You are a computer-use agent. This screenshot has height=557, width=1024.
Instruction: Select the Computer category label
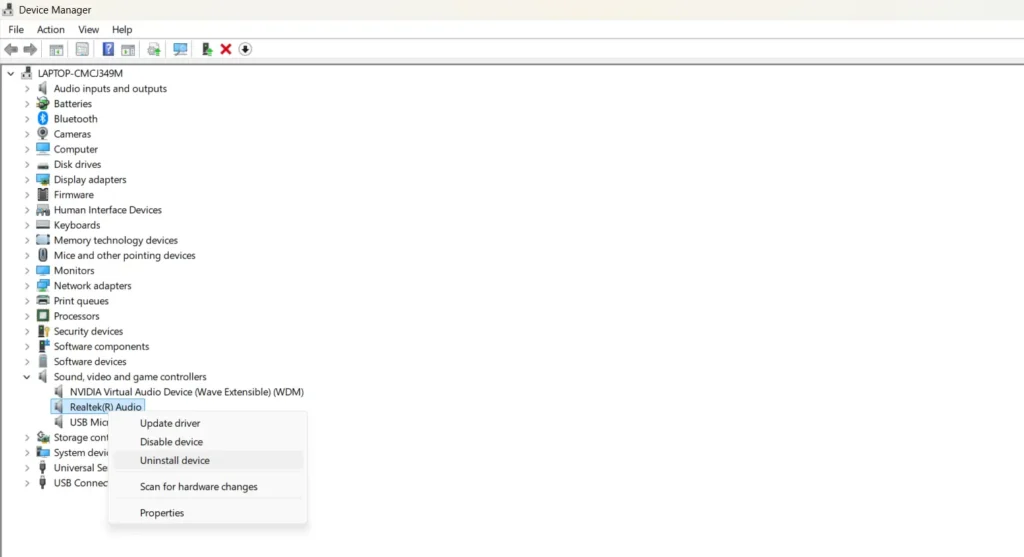coord(76,149)
